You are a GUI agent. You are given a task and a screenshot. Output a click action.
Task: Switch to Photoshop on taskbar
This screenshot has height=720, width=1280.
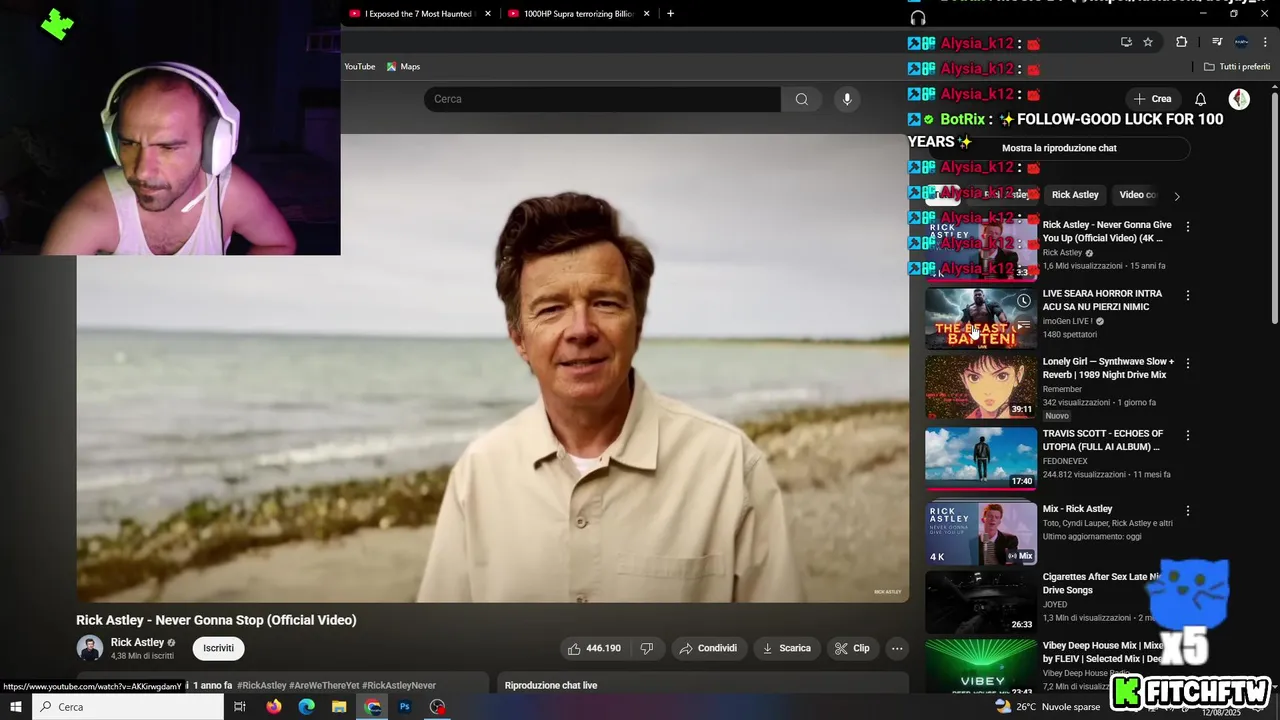(405, 707)
